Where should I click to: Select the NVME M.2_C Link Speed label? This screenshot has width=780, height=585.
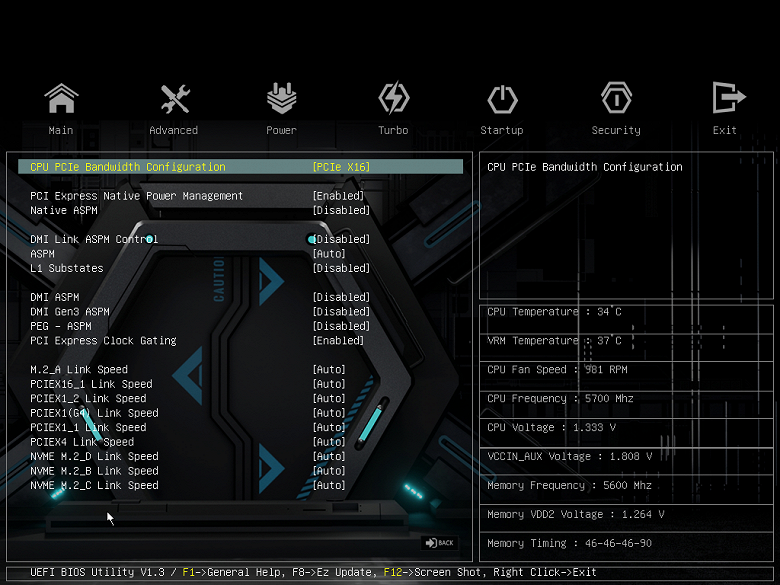[95, 485]
